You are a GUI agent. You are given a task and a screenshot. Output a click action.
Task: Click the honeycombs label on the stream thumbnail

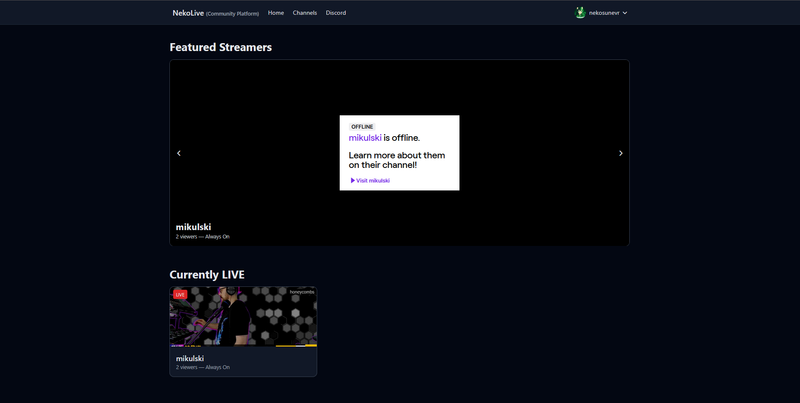point(301,292)
